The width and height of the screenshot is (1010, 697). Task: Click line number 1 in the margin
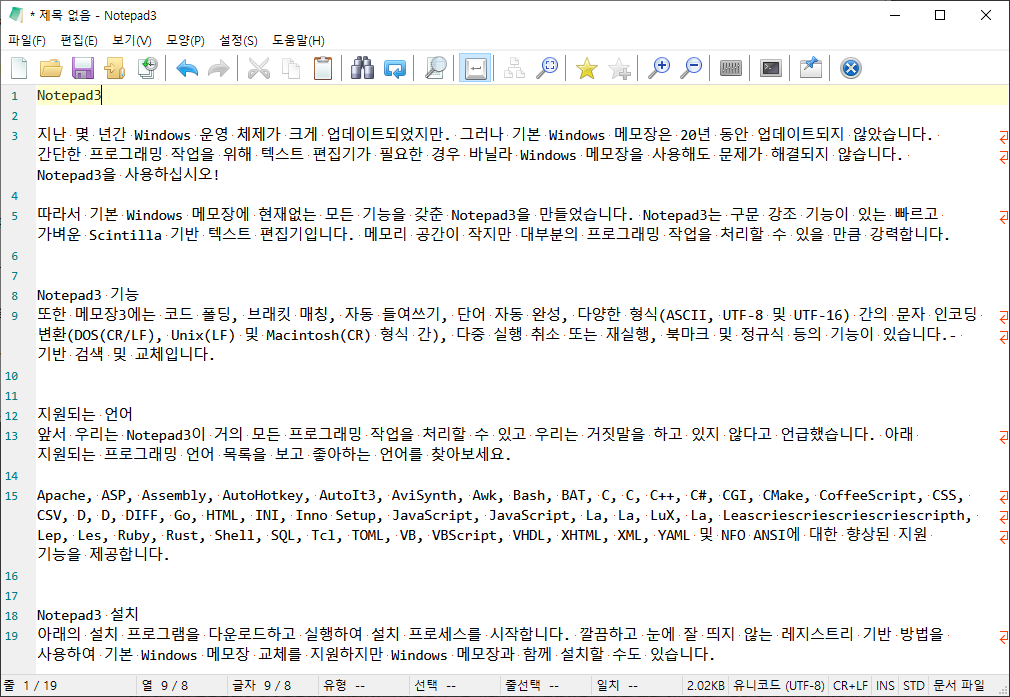coord(14,96)
